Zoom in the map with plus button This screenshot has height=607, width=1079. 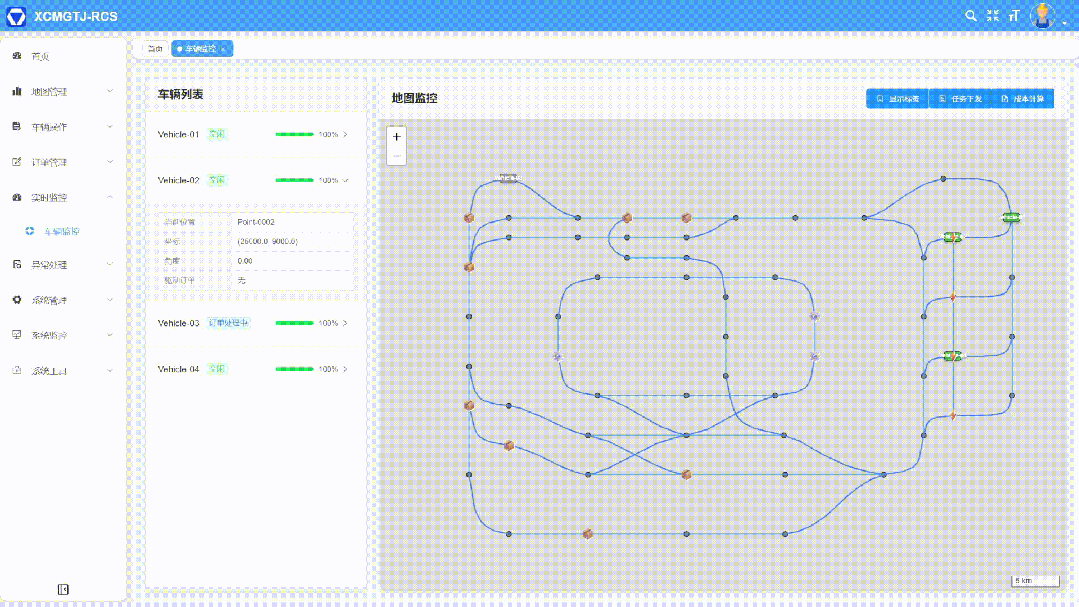pyautogui.click(x=397, y=137)
